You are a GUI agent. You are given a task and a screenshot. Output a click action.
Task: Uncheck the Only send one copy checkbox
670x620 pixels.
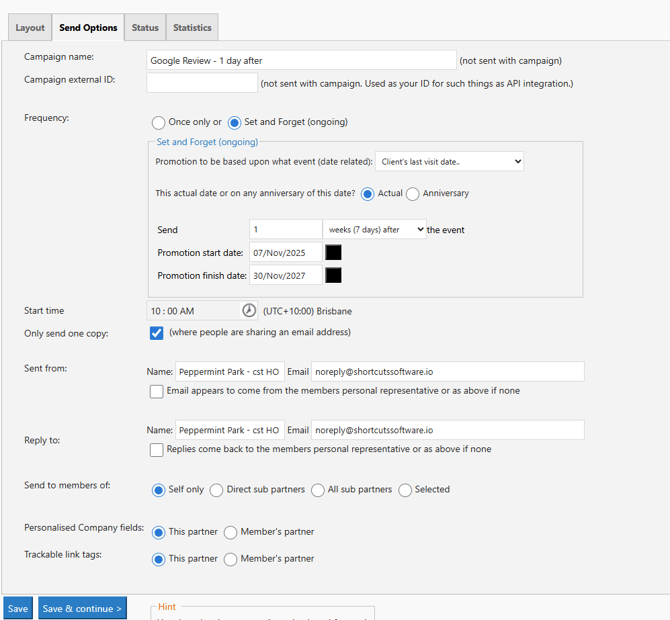156,333
